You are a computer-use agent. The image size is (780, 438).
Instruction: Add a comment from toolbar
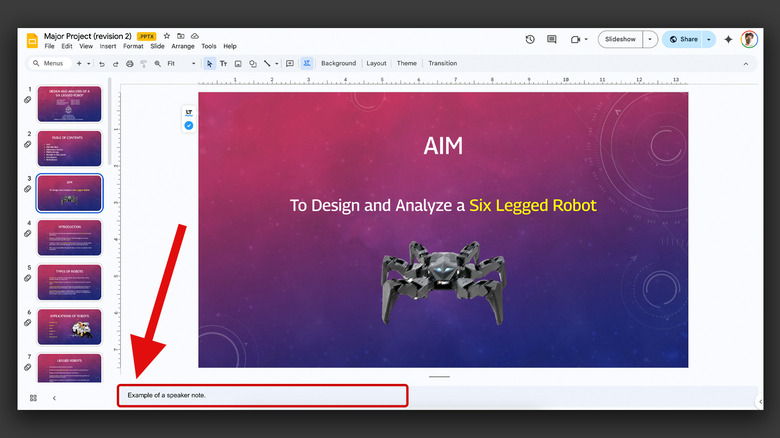tap(290, 64)
